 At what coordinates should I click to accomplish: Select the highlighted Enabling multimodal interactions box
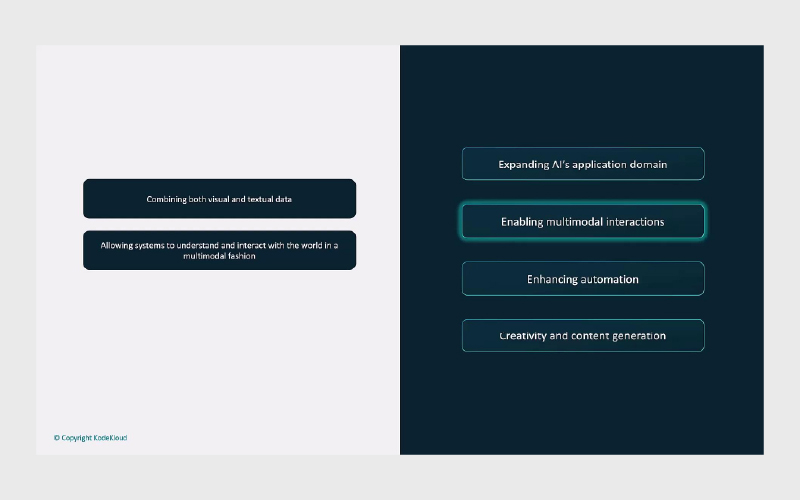click(x=583, y=222)
